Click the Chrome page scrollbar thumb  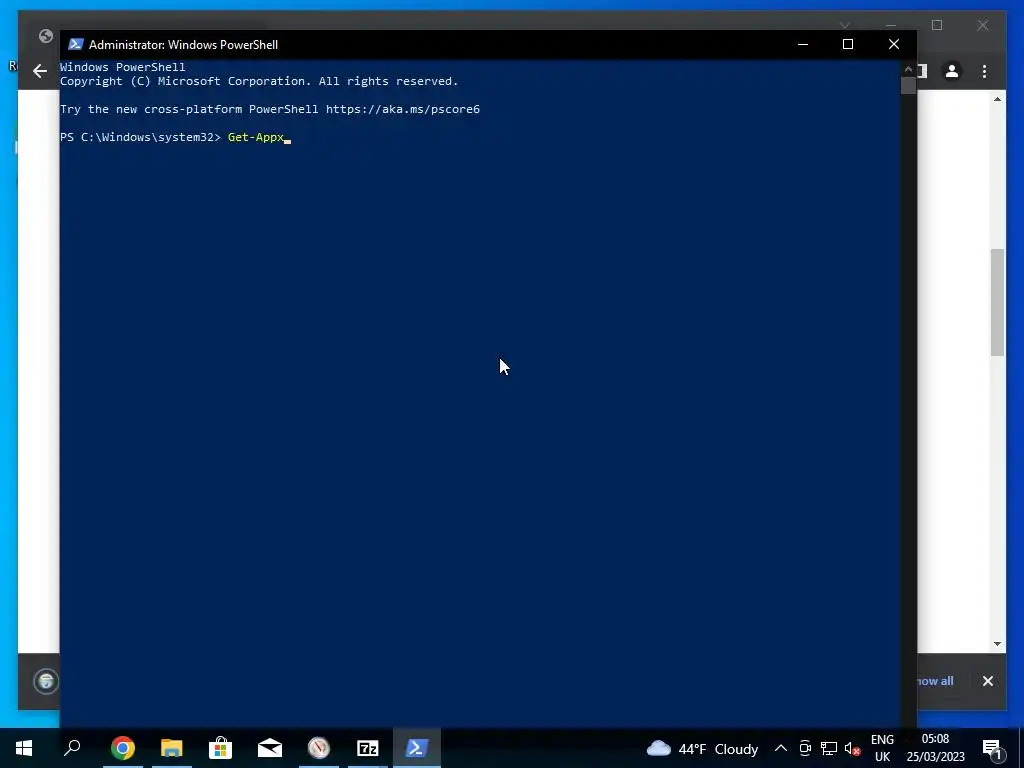(997, 302)
